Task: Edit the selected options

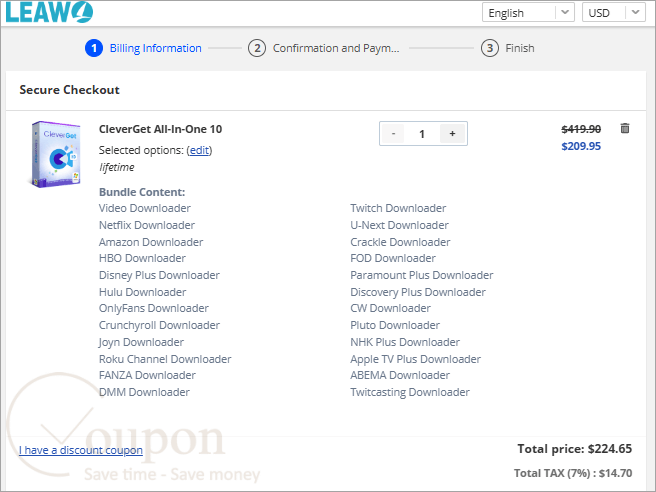Action: (x=199, y=150)
